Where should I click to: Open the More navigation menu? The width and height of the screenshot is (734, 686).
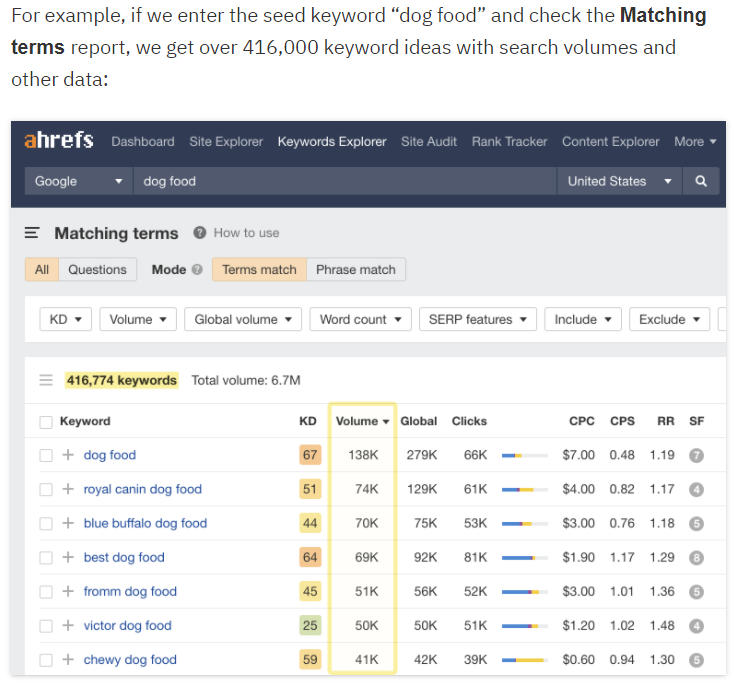click(695, 141)
